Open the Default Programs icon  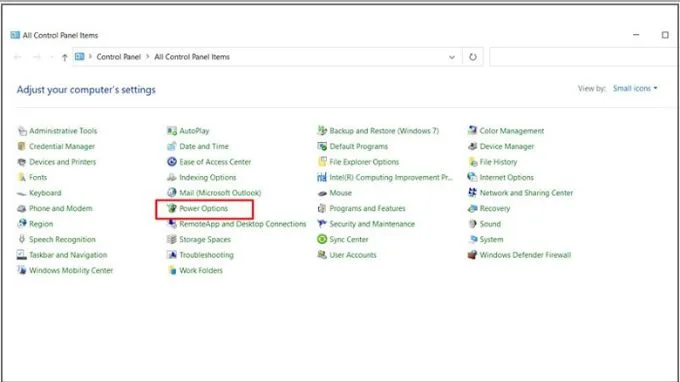click(x=322, y=147)
